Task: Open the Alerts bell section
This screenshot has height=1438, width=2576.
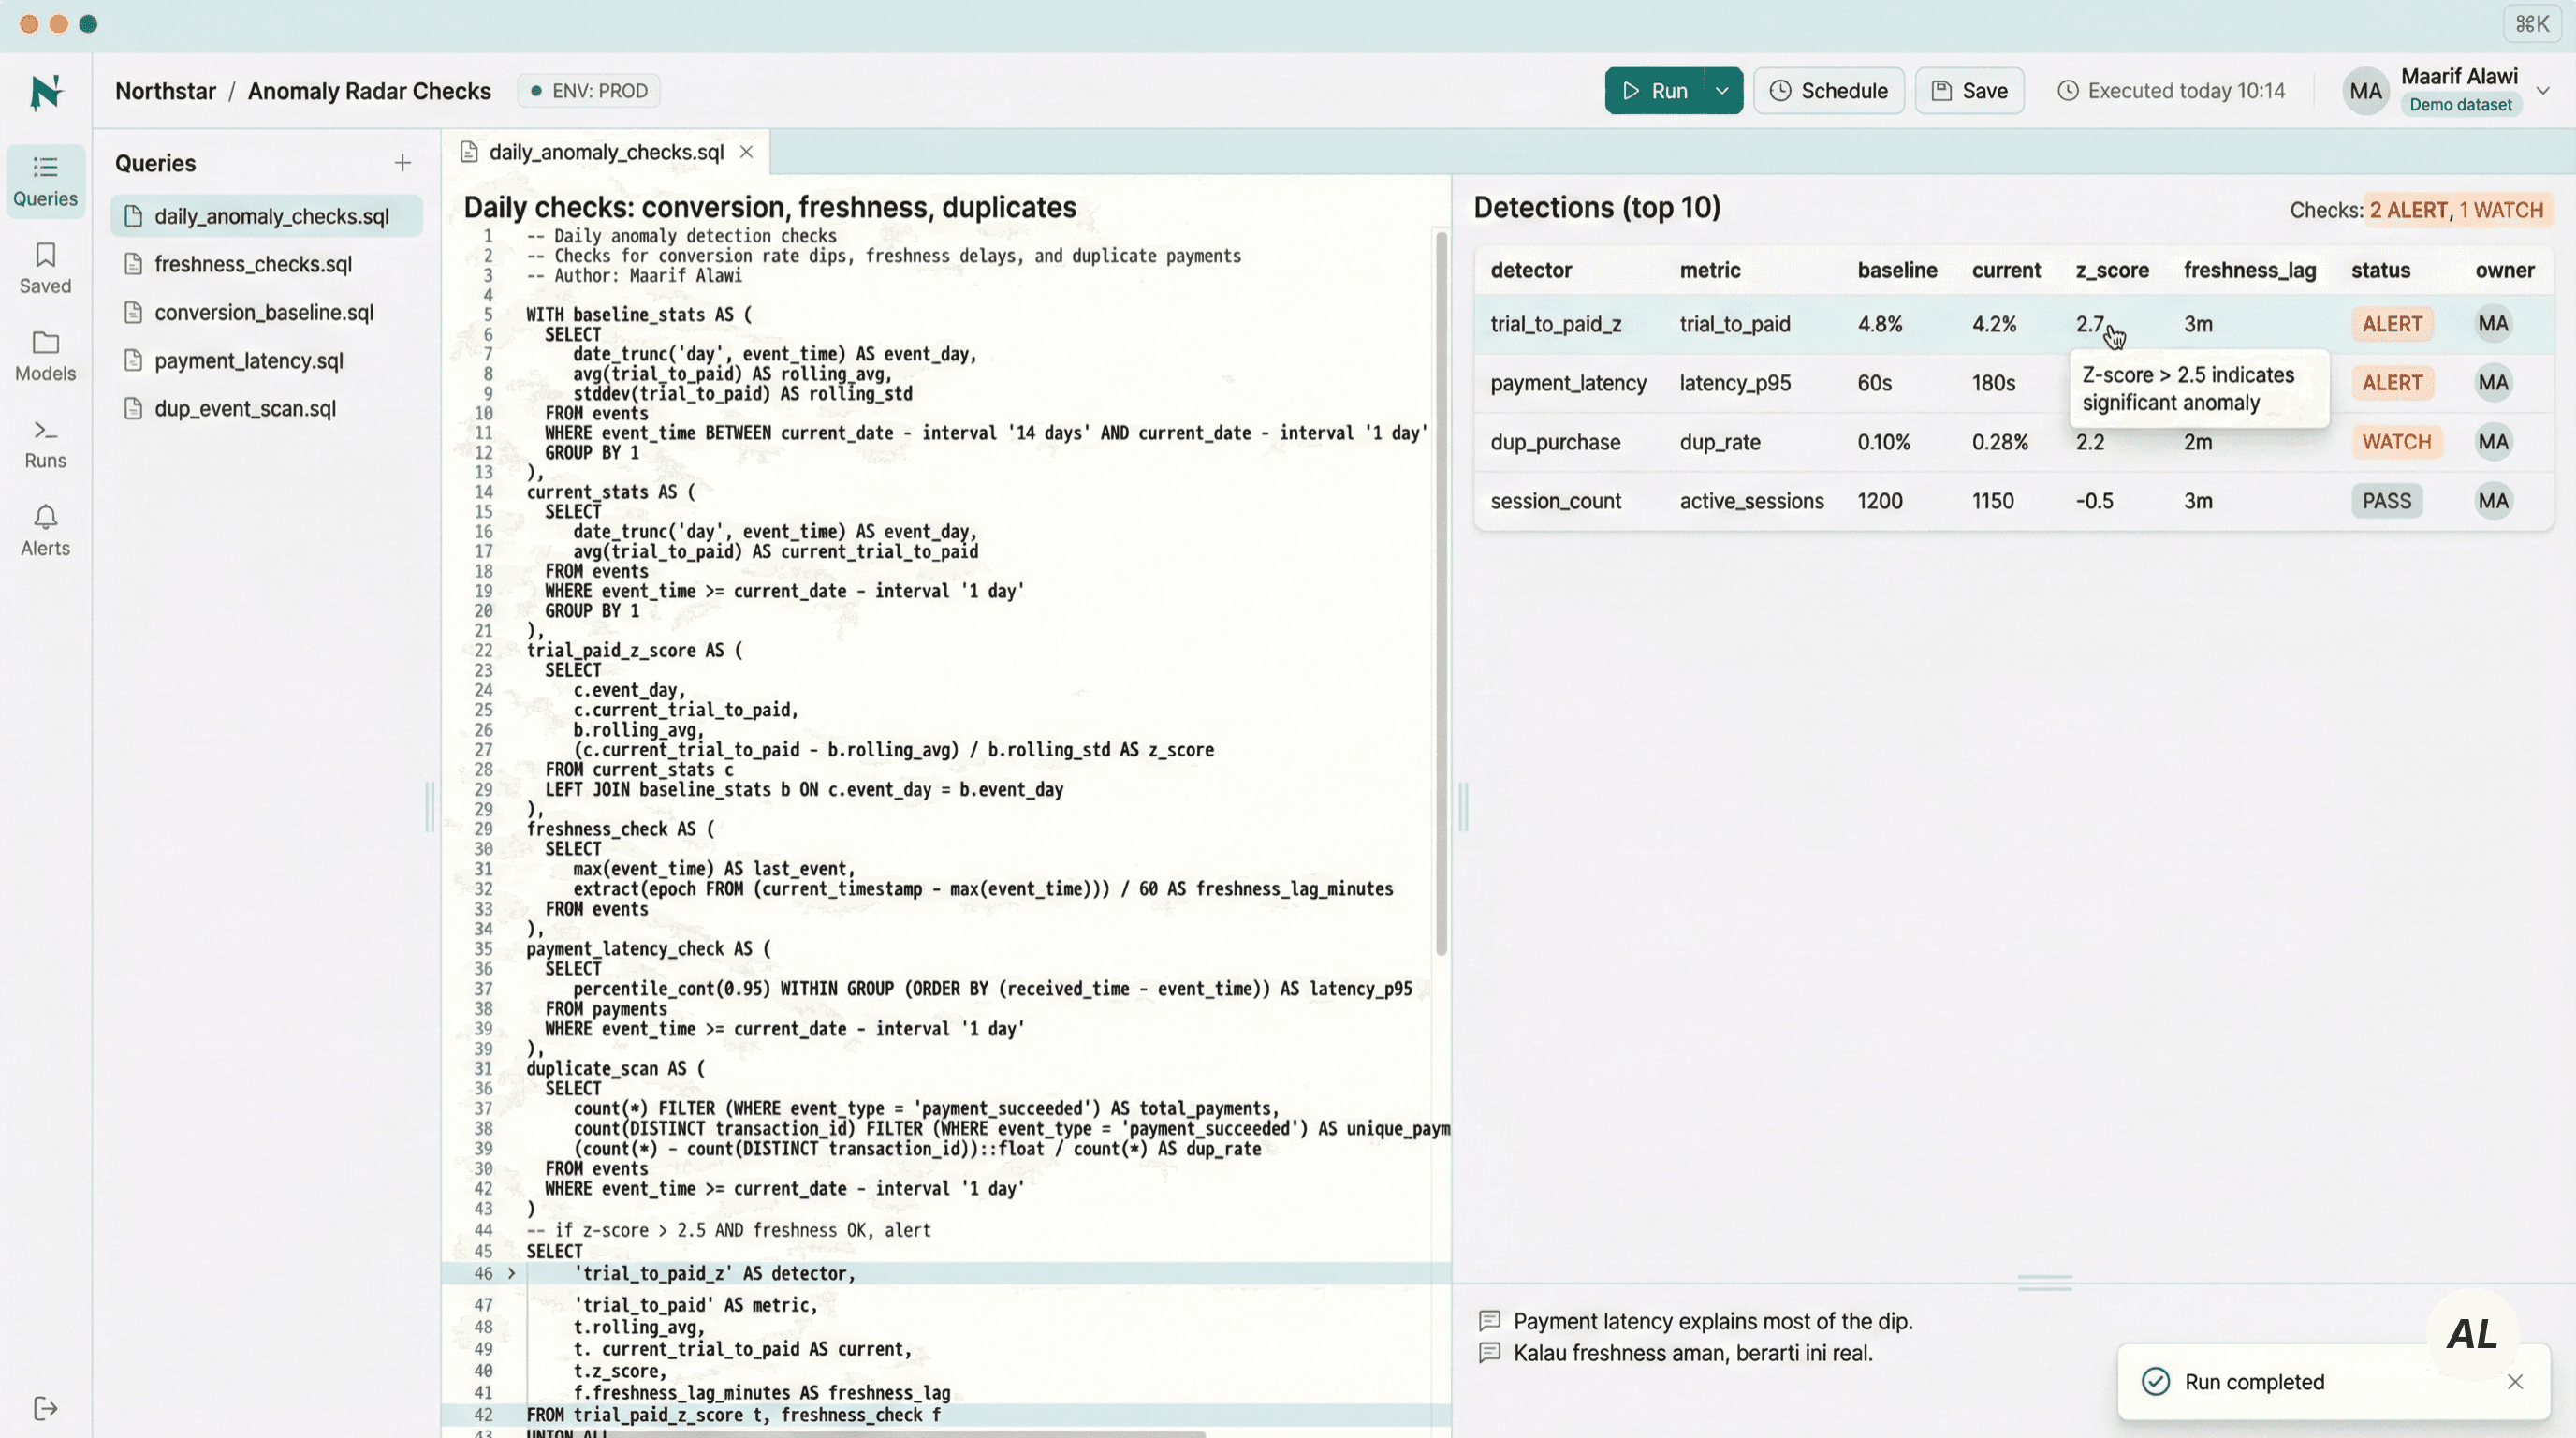Action: coord(45,530)
